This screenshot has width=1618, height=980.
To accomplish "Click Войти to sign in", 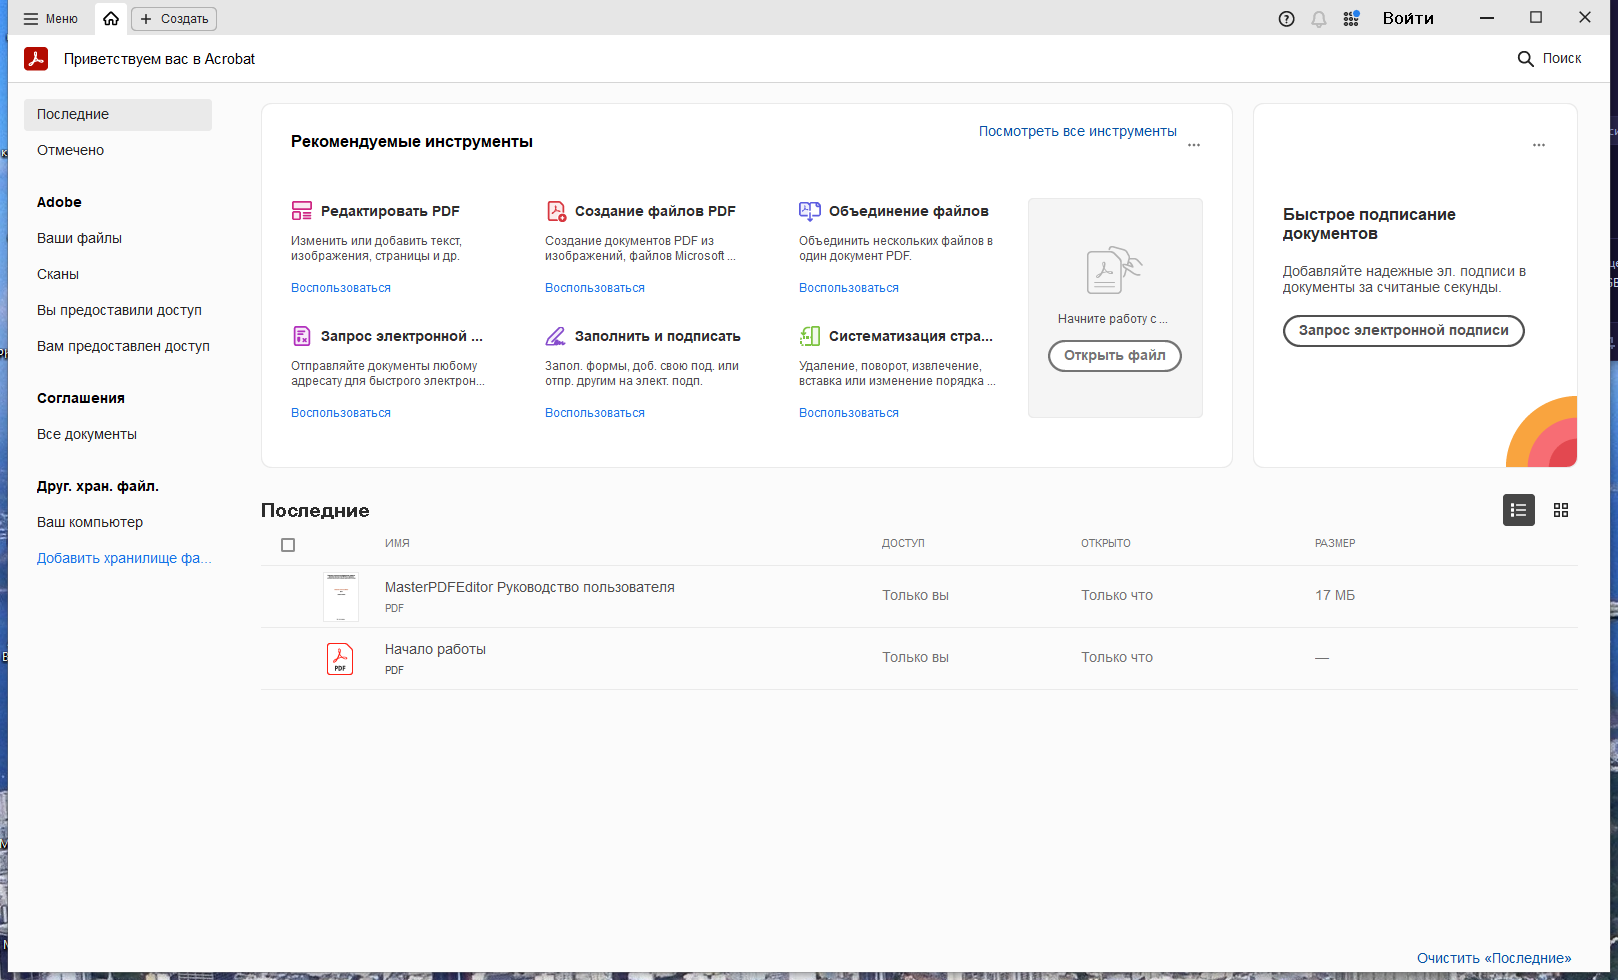I will tap(1408, 18).
